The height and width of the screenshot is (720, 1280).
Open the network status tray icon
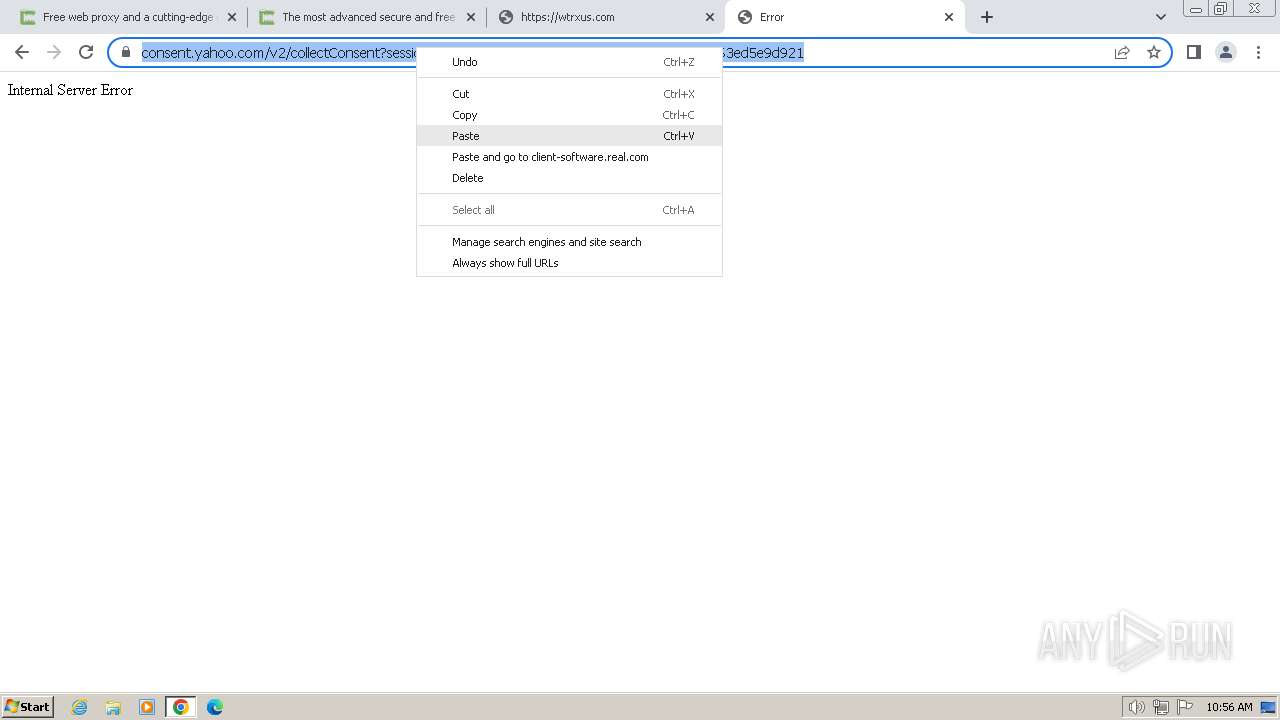[1161, 707]
